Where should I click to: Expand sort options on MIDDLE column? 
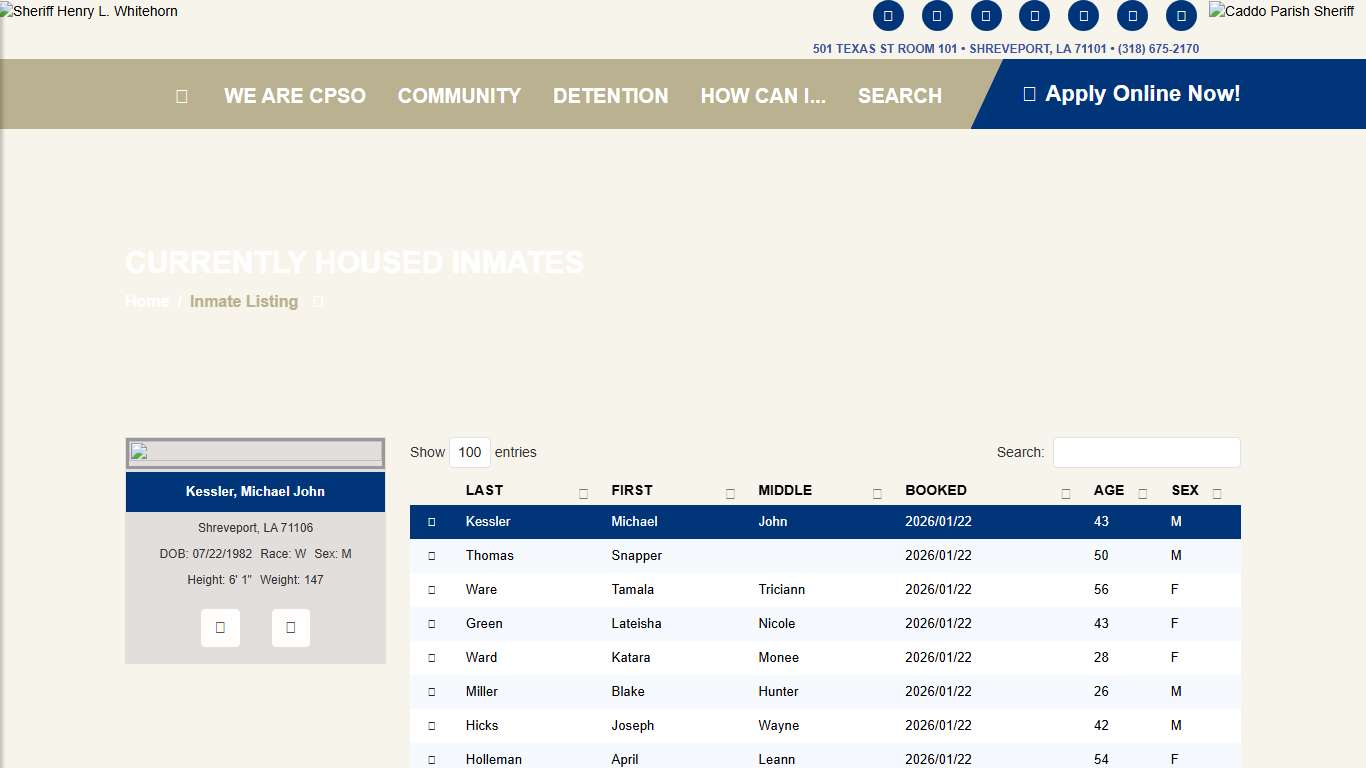click(877, 493)
